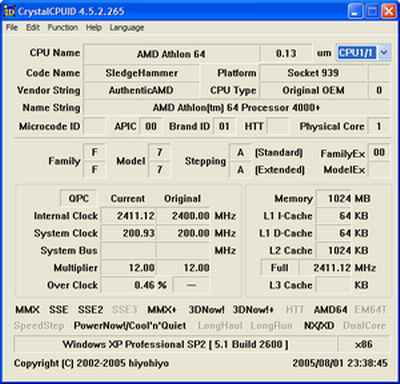The height and width of the screenshot is (384, 400).
Task: Click the NX/XD feature label
Action: (x=319, y=326)
